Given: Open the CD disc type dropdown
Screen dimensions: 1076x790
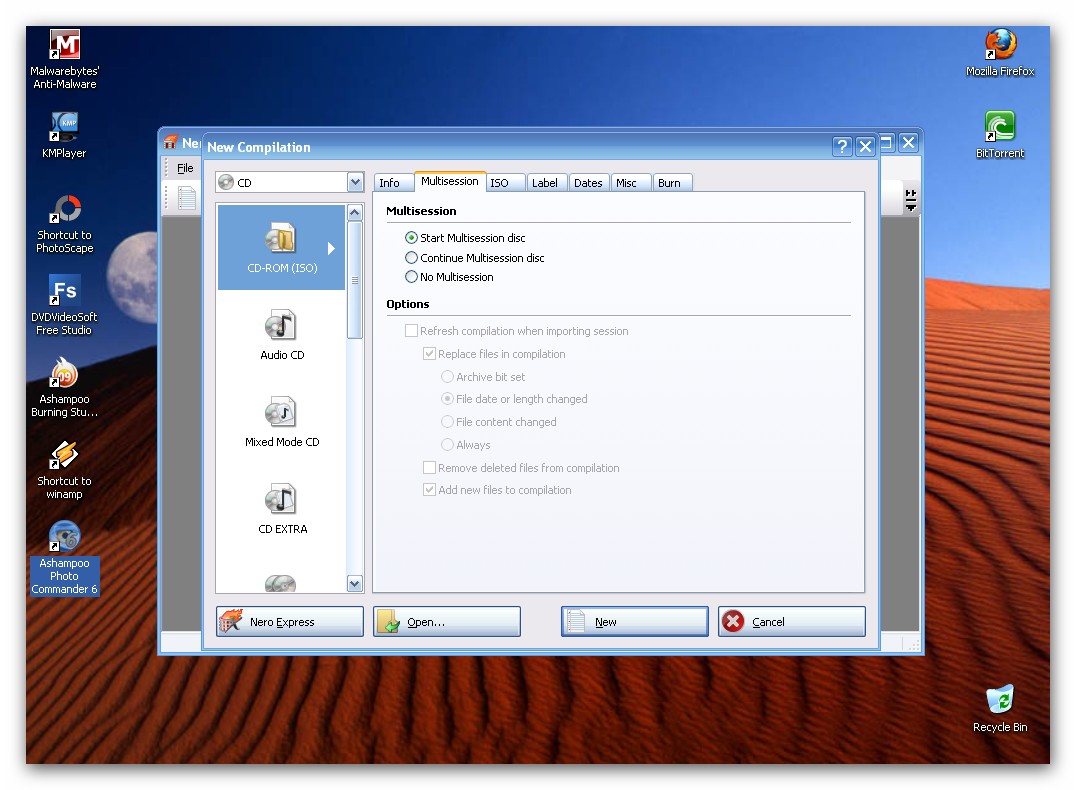Looking at the screenshot, I should click(355, 183).
